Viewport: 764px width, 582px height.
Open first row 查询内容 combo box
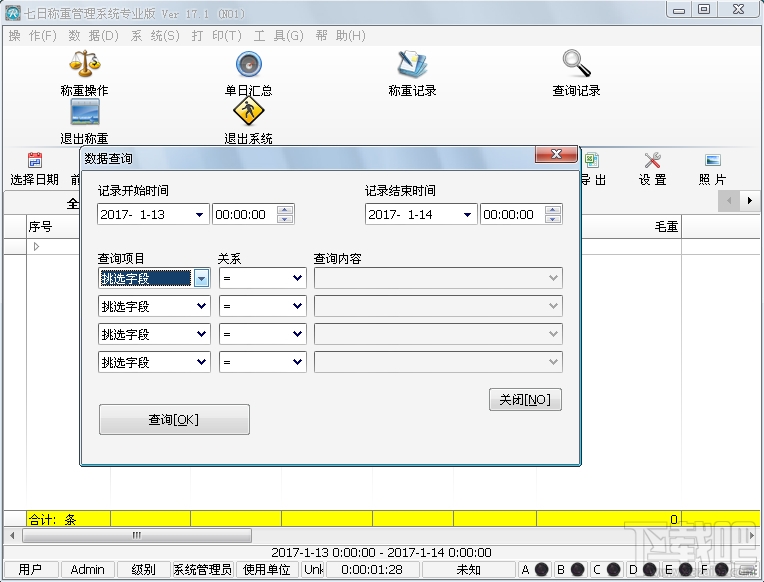pos(438,278)
